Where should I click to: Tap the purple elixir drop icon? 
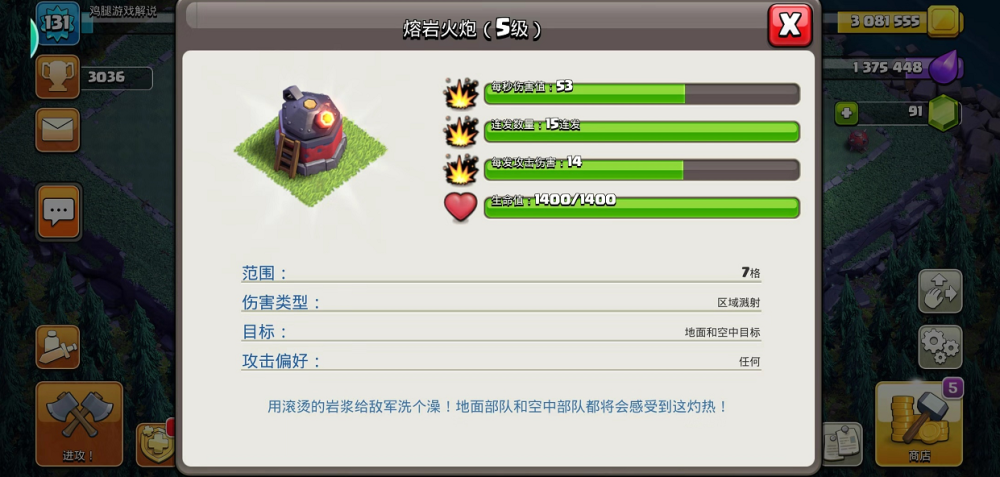944,67
